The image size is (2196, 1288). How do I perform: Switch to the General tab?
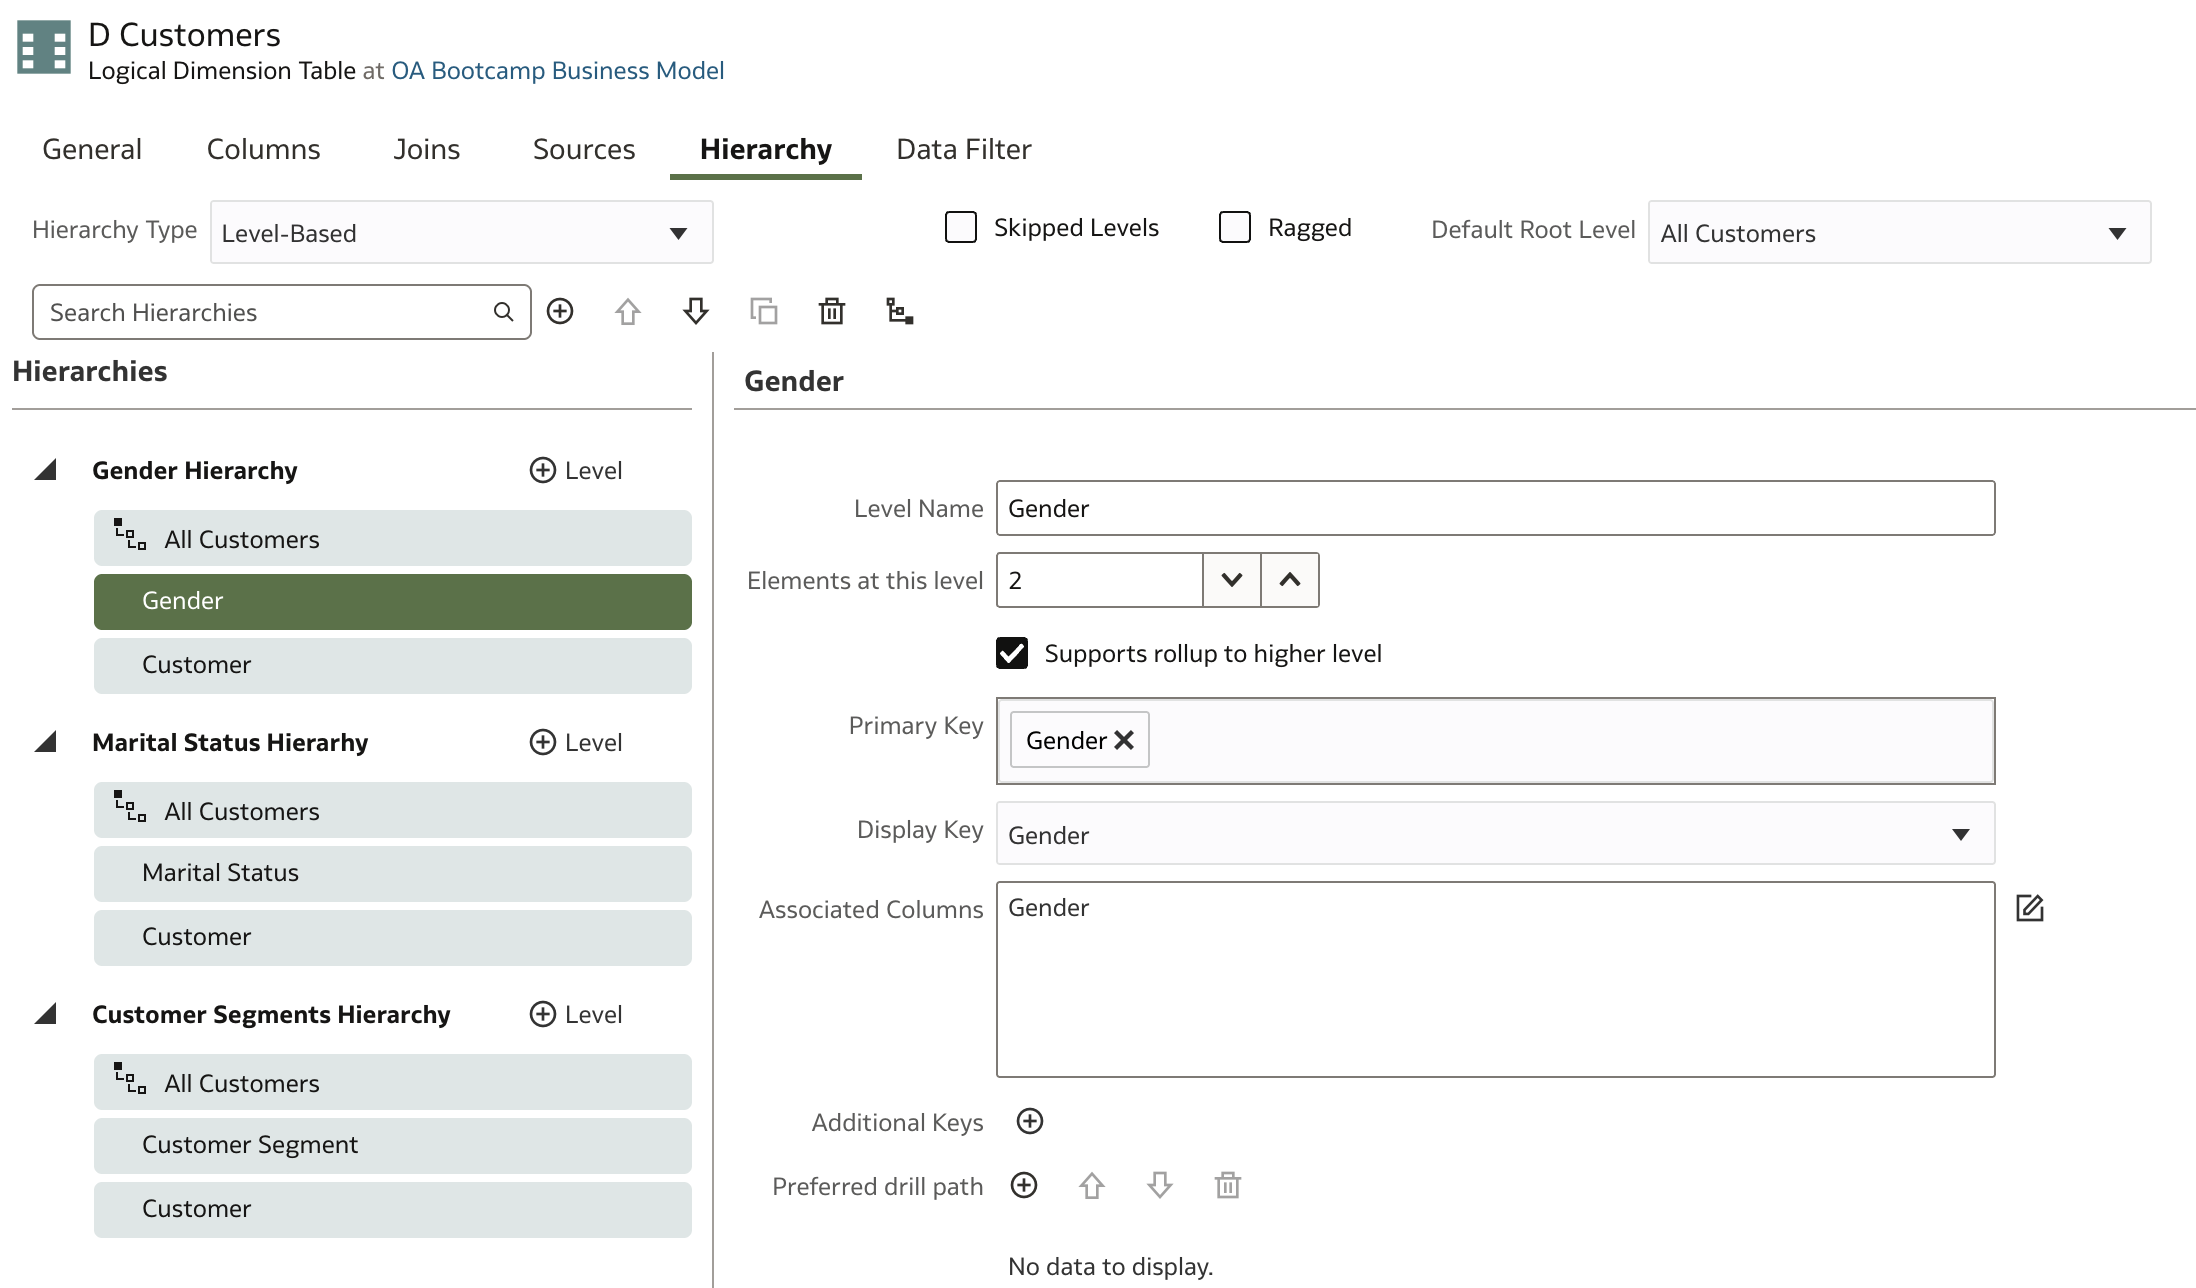pos(92,149)
